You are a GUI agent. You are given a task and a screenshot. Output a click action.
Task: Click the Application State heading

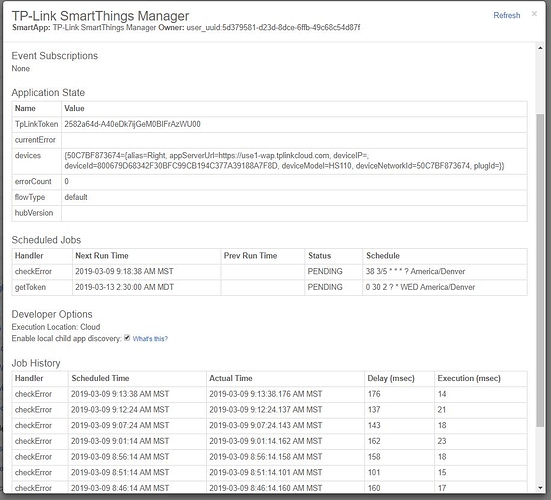pyautogui.click(x=48, y=93)
